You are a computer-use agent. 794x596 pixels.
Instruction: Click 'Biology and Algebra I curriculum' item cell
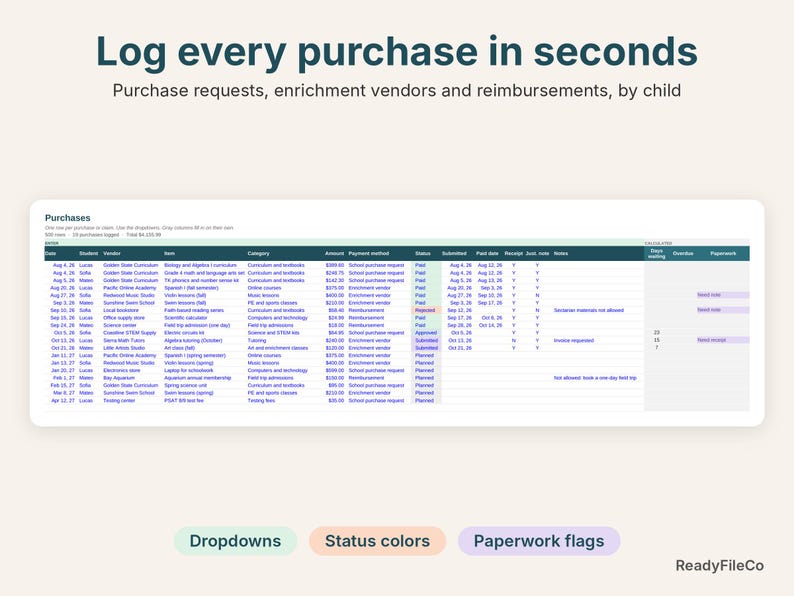tap(200, 265)
